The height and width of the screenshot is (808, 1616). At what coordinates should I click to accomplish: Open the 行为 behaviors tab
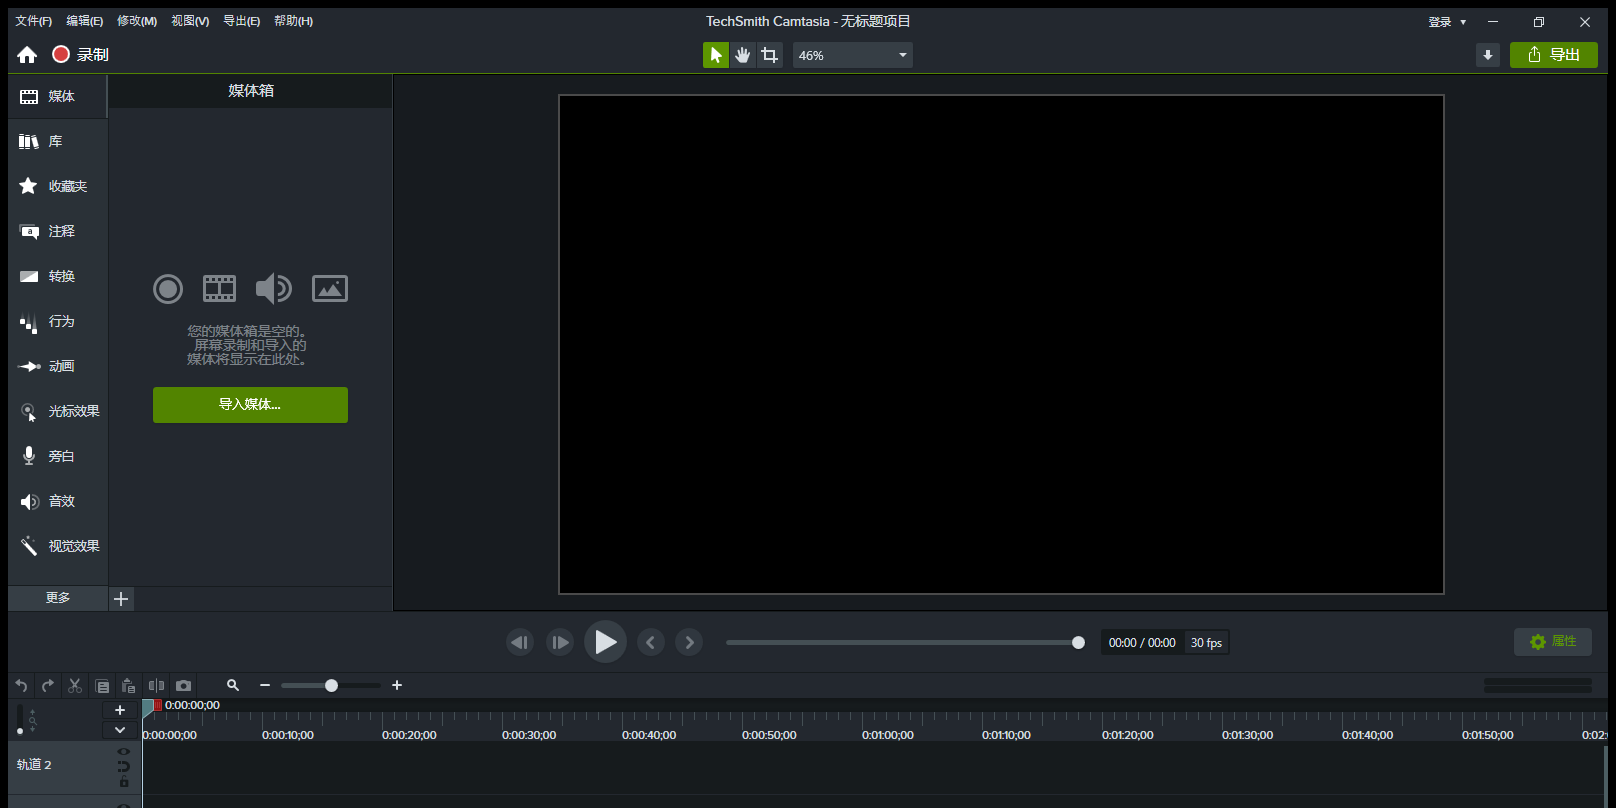pyautogui.click(x=58, y=321)
